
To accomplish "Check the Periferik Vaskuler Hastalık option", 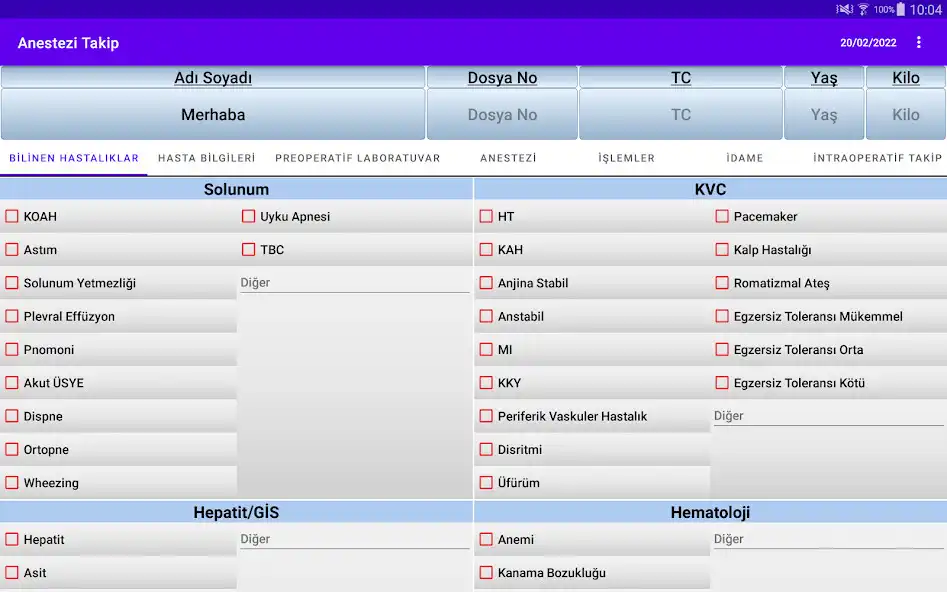I will click(x=486, y=416).
